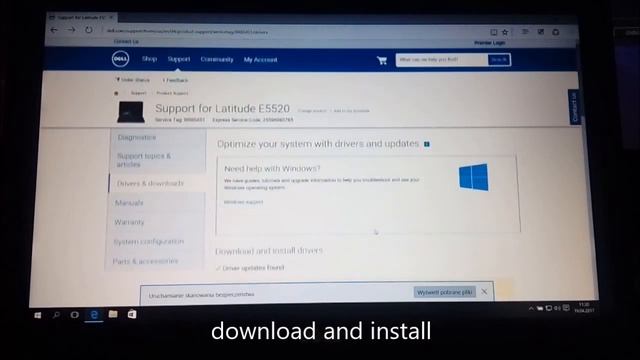Add the page to favorites with the star
Viewport: 640px width, 360px height.
click(x=505, y=32)
